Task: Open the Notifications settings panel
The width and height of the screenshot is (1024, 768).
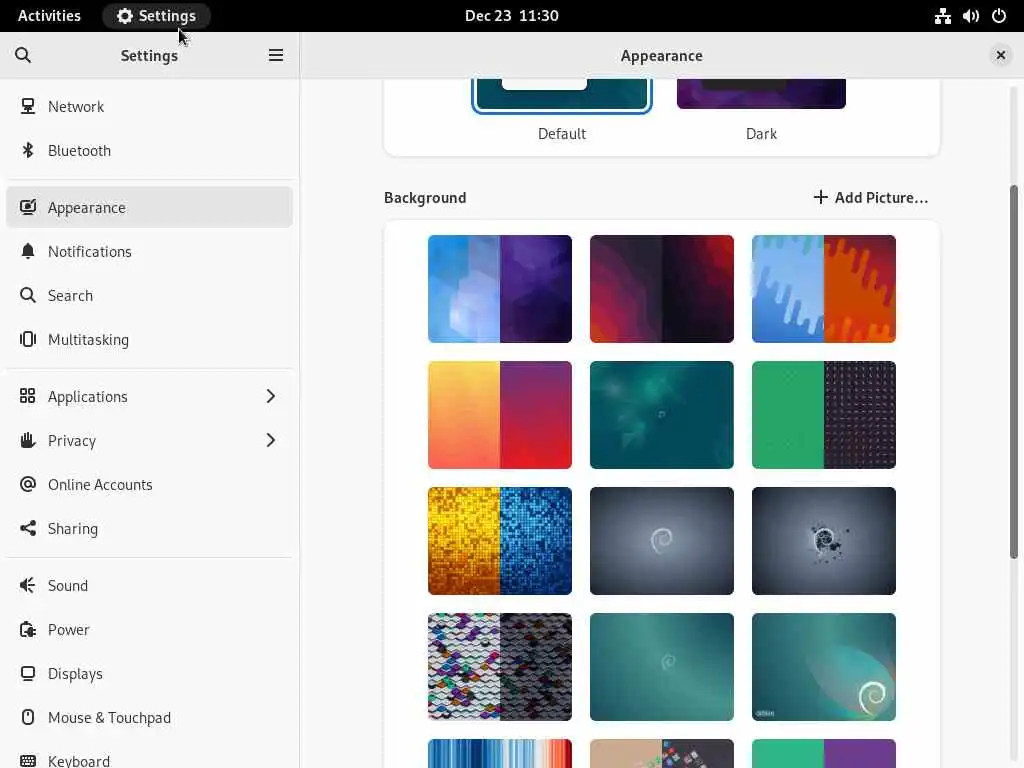Action: (x=150, y=251)
